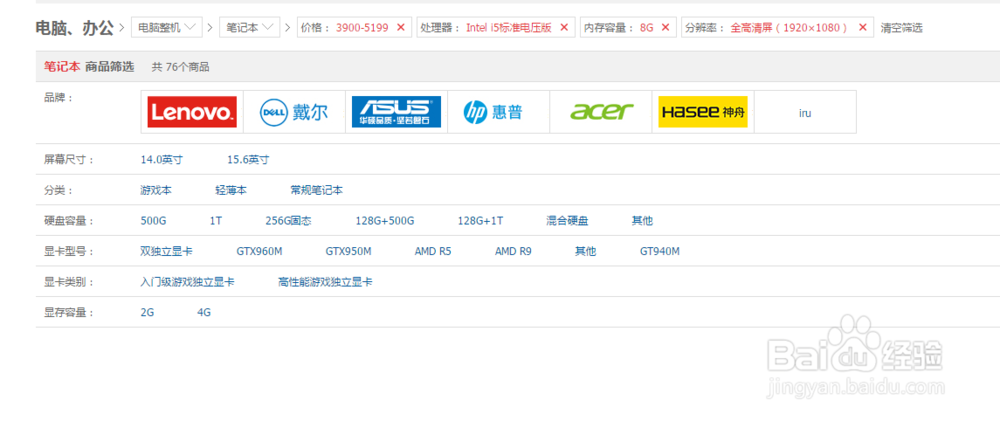Filter by 14.0英寸 screen size

(x=161, y=159)
